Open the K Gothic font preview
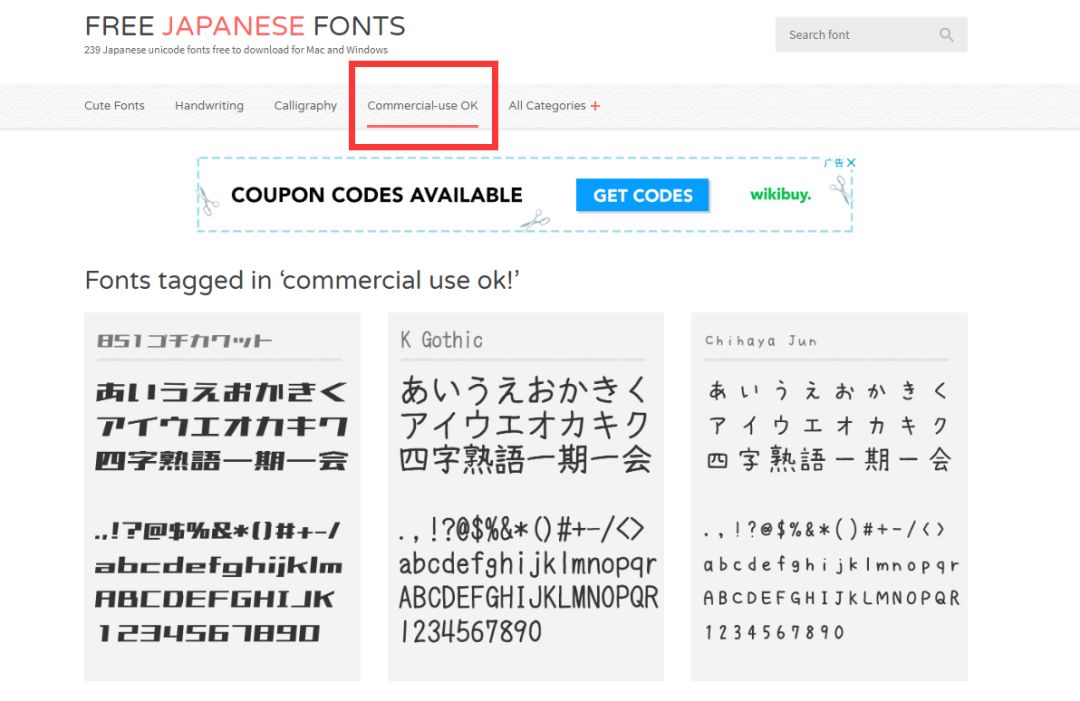This screenshot has height=701, width=1080. tap(525, 495)
